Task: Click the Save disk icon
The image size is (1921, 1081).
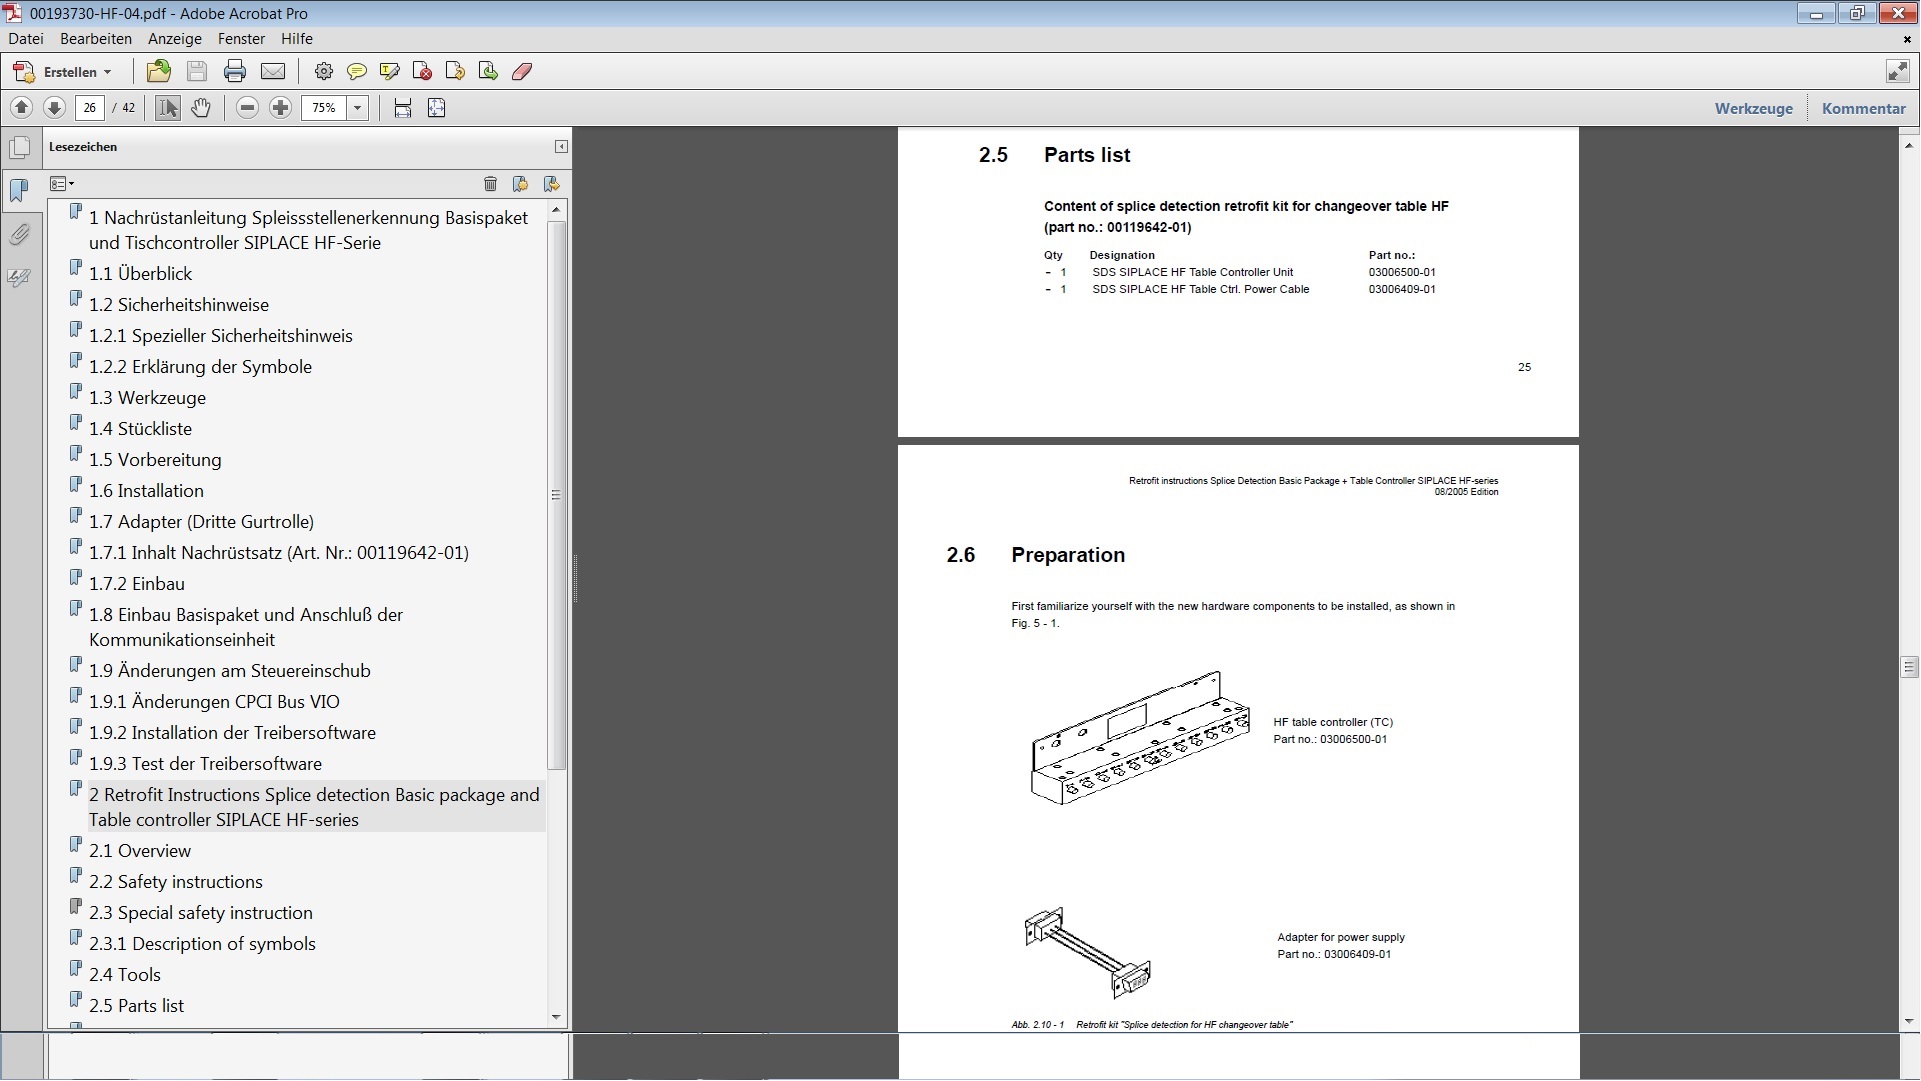Action: [197, 71]
